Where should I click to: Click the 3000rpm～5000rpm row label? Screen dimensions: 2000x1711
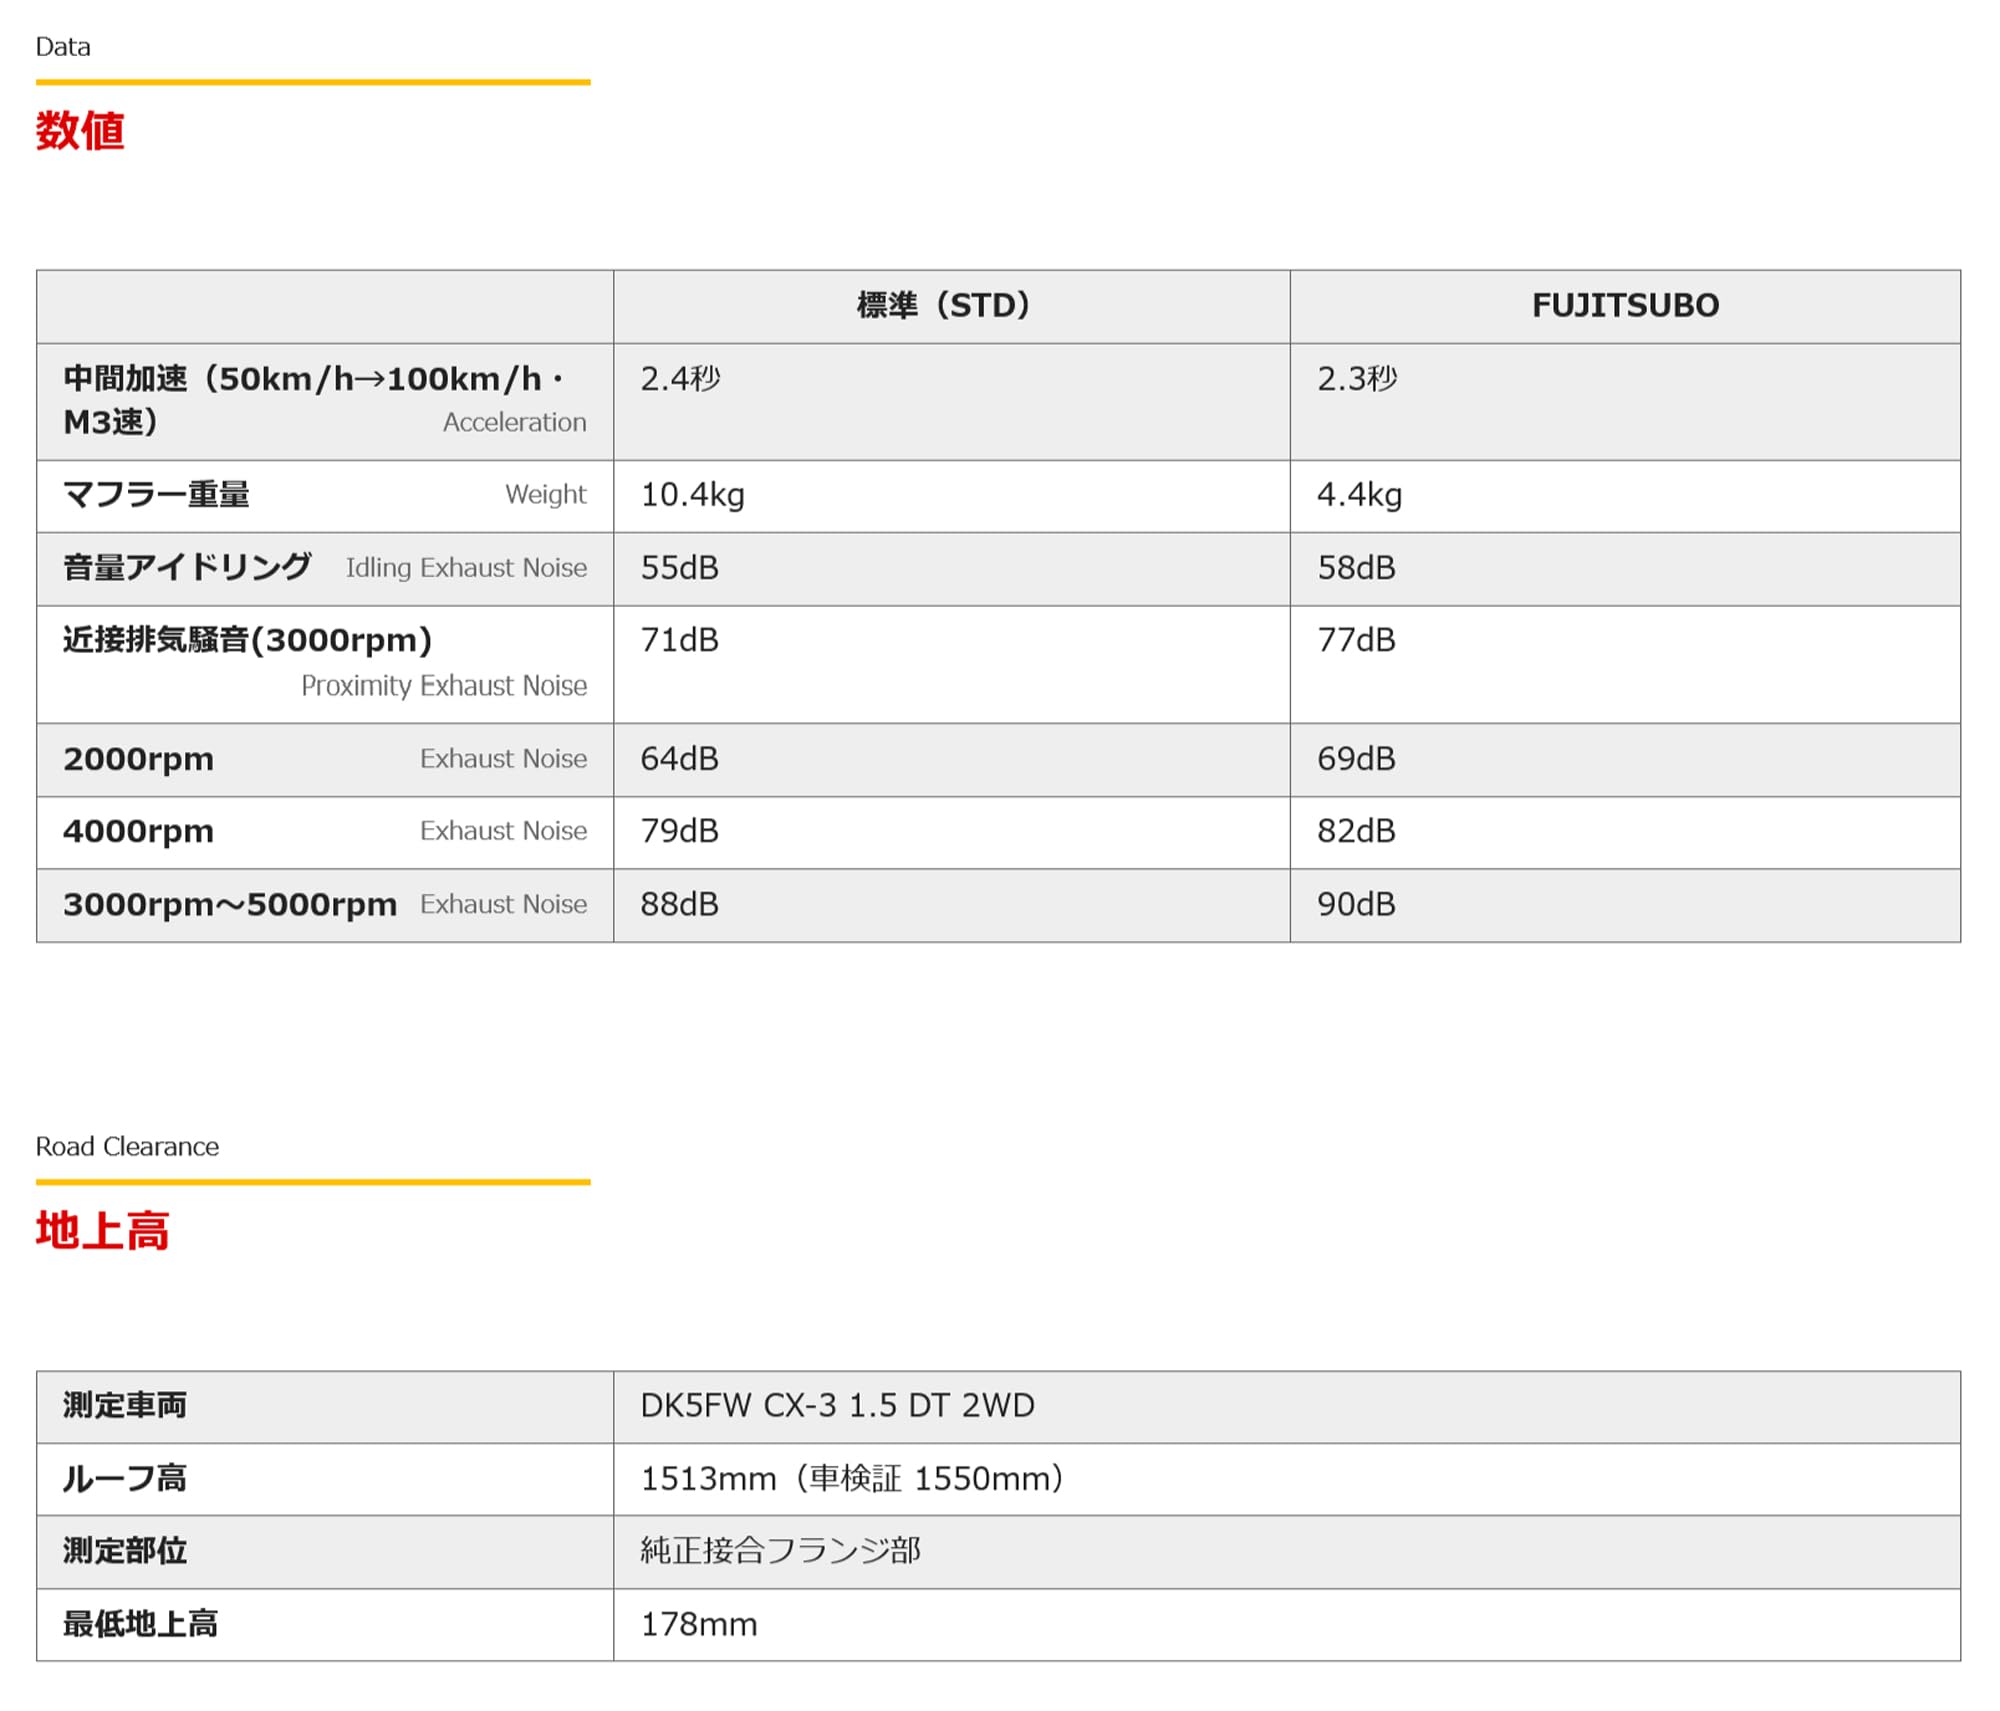[230, 905]
